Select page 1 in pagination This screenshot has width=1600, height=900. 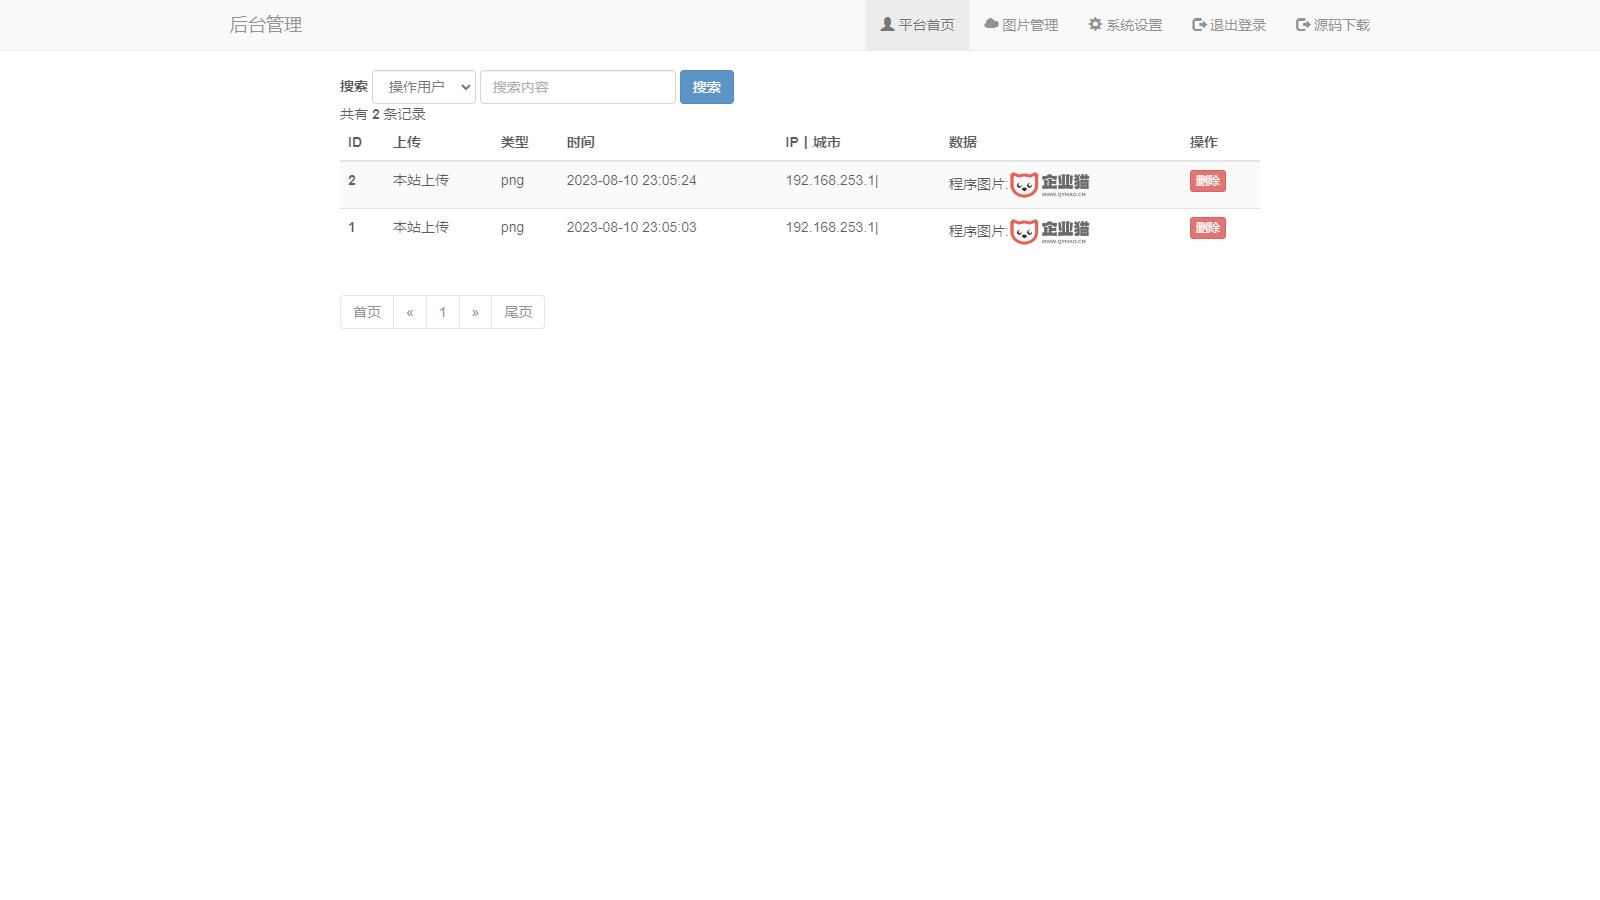point(443,312)
